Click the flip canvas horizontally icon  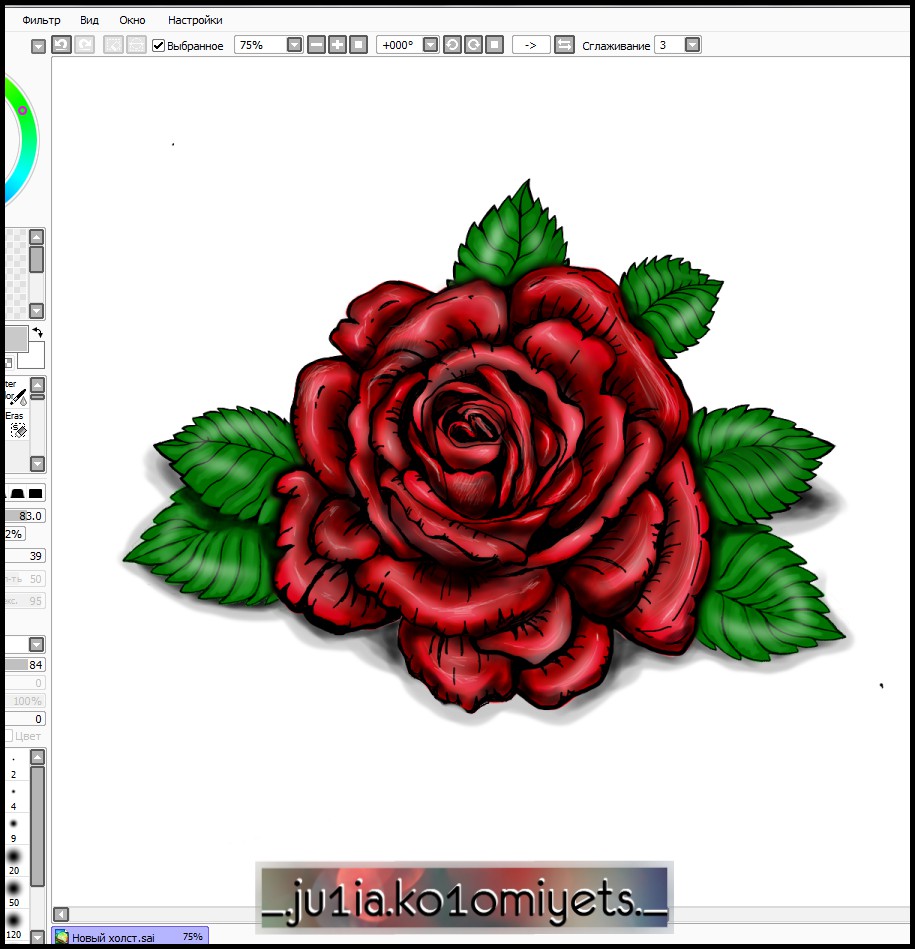pyautogui.click(x=564, y=45)
